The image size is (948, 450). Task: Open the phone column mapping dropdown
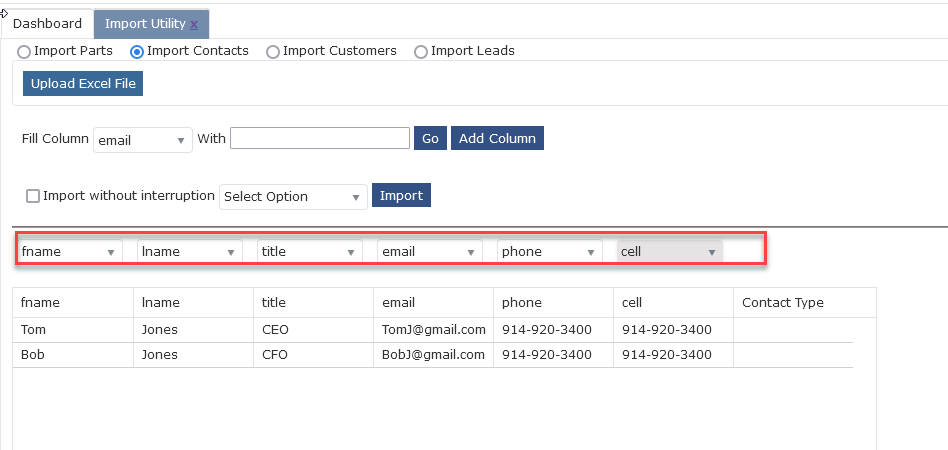pos(550,252)
